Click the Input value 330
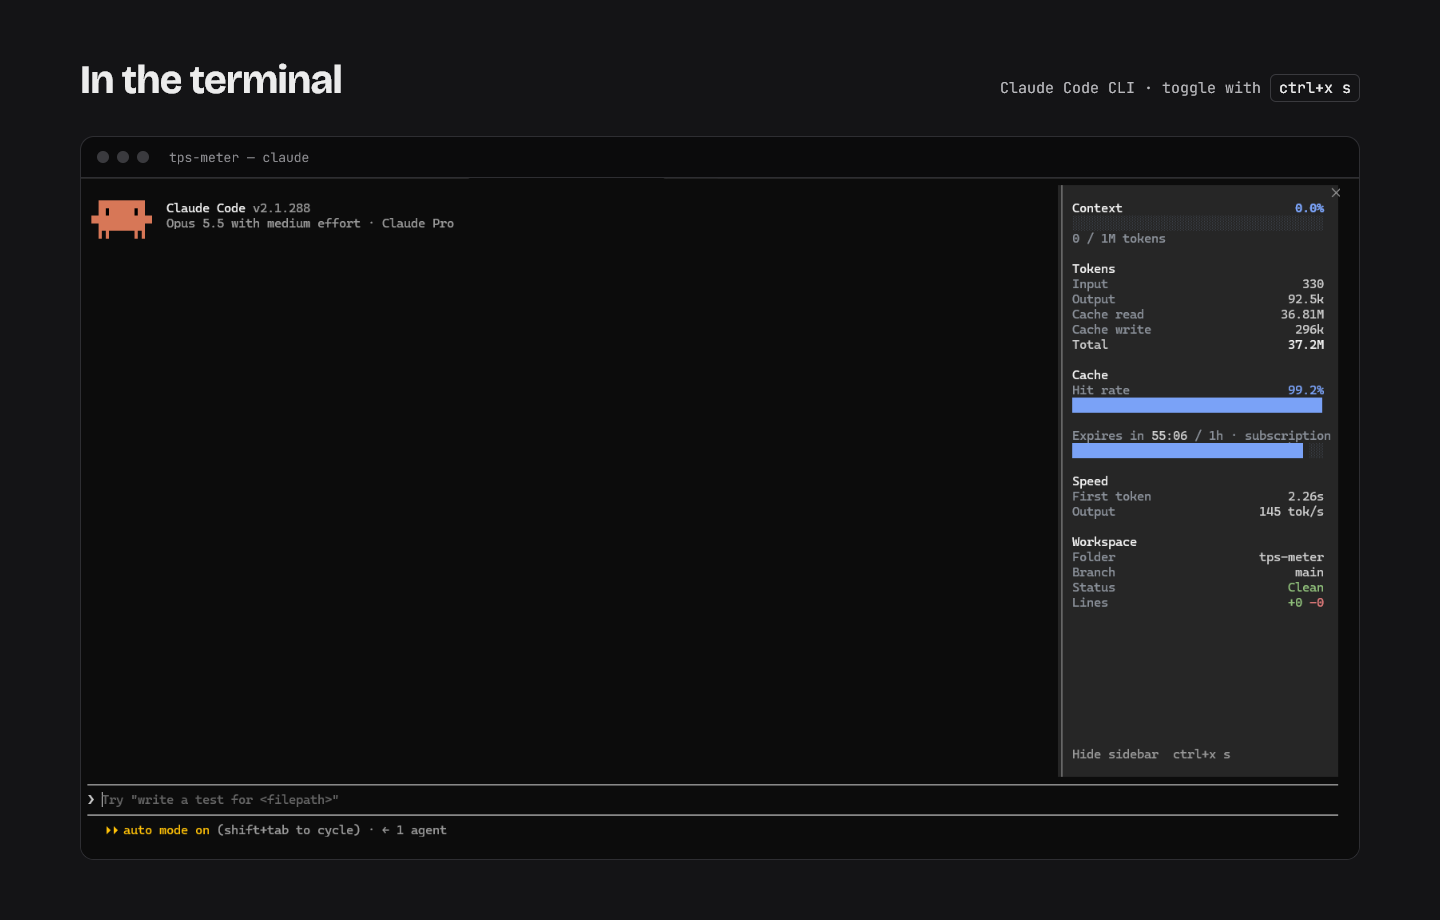The image size is (1440, 920). (1313, 284)
